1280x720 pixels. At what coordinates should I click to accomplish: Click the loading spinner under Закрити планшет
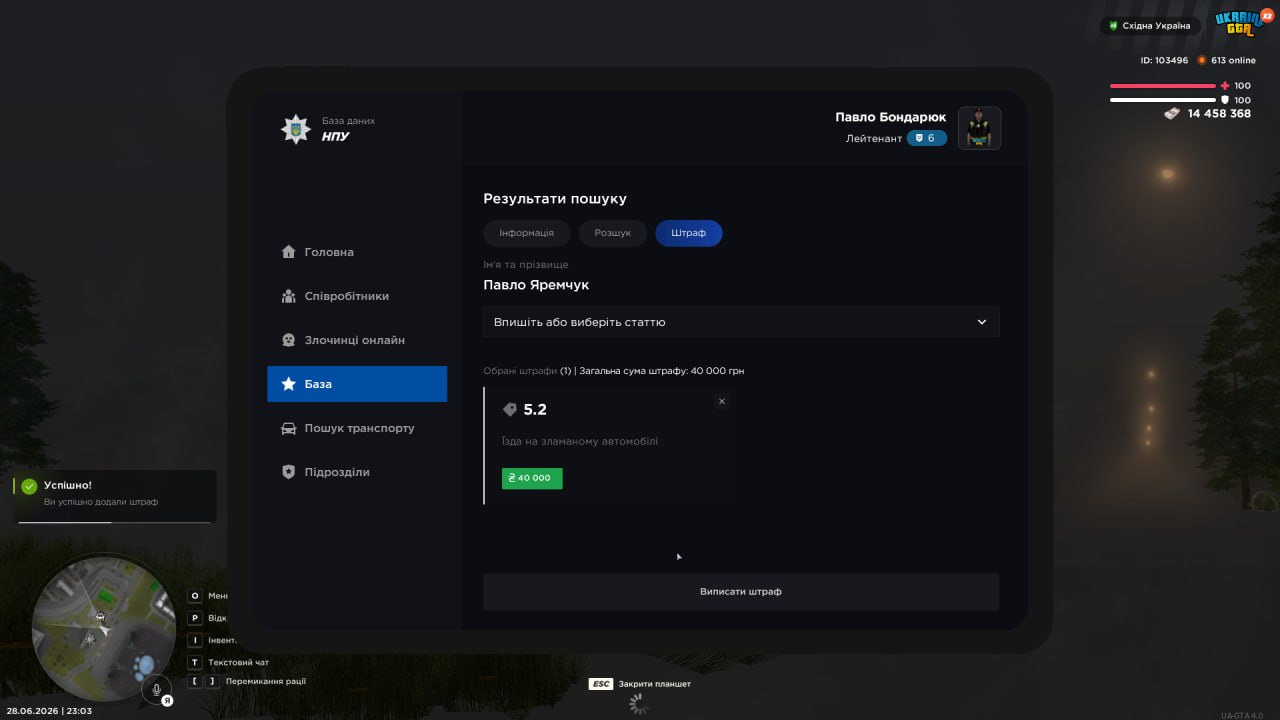[x=639, y=704]
